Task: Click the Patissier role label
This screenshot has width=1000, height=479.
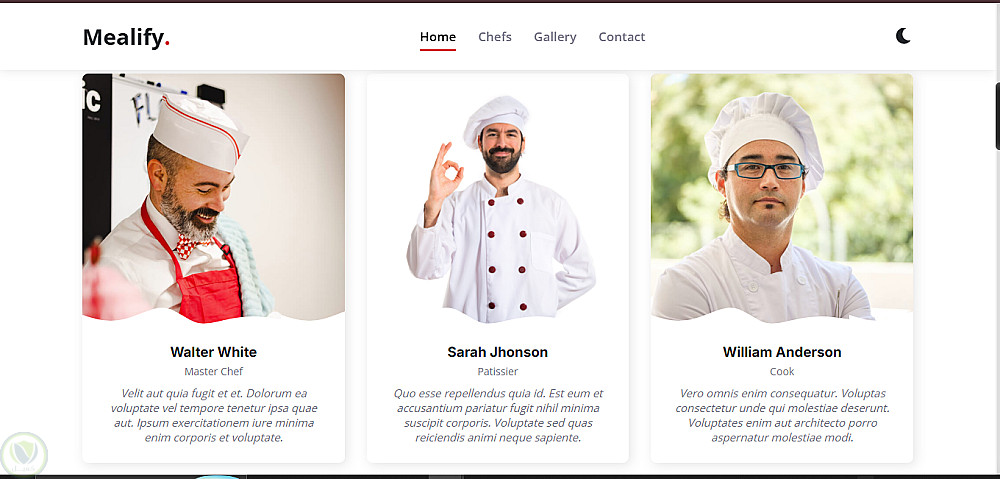Action: 497,371
